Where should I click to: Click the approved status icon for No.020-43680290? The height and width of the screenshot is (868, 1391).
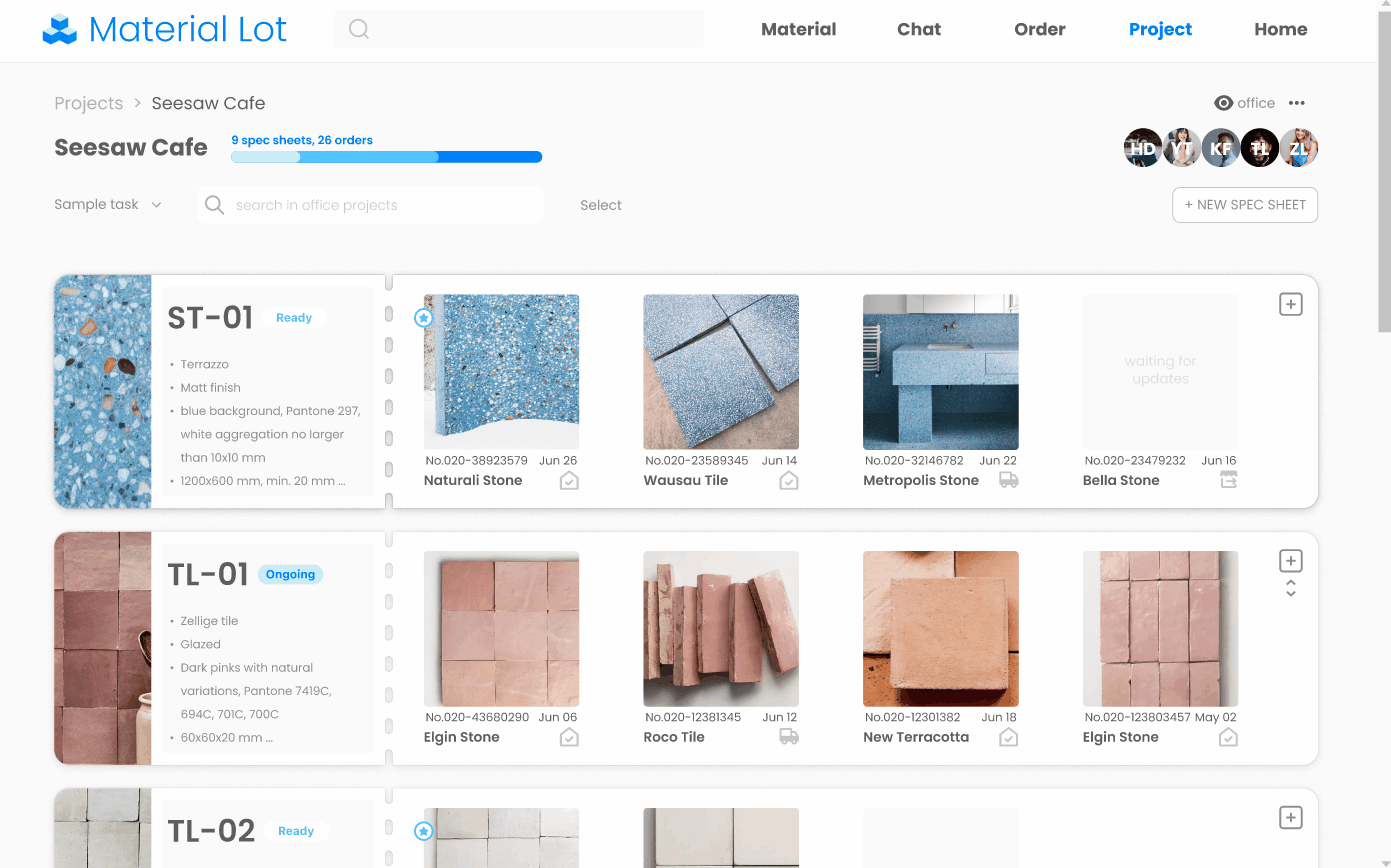[569, 738]
